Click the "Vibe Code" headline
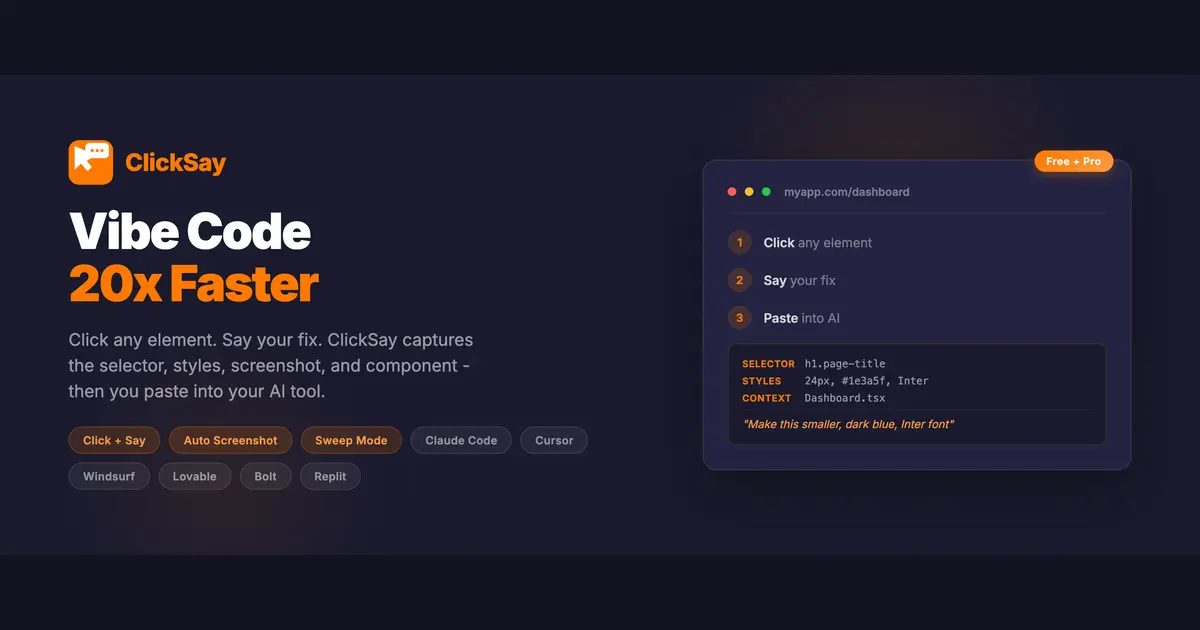The image size is (1200, 630). 190,232
